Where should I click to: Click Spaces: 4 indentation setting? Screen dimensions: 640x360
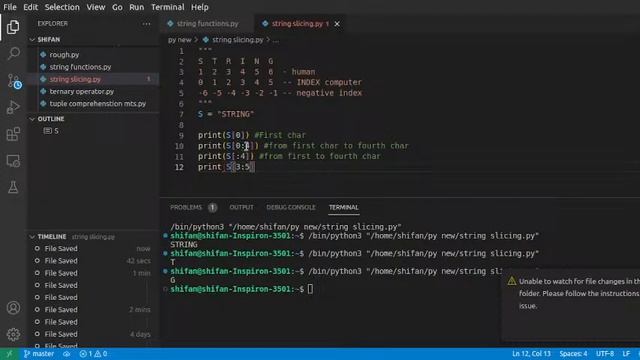pos(573,354)
